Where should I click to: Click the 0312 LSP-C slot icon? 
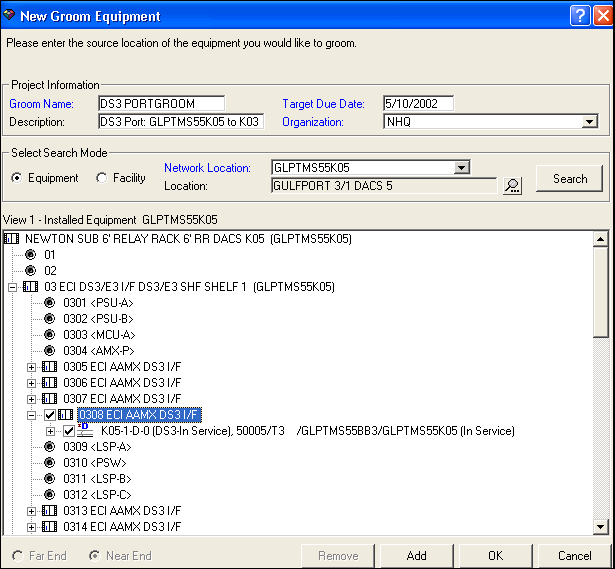[49, 495]
